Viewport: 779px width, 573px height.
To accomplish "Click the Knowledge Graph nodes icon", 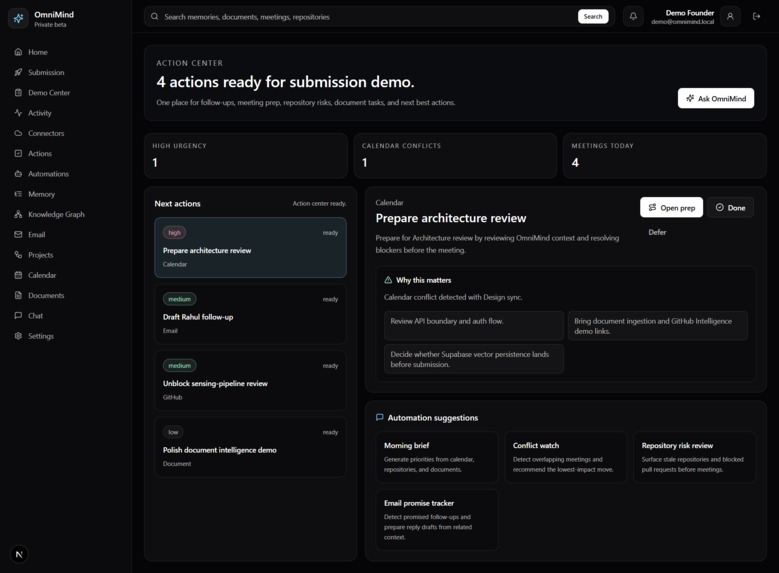I will (18, 214).
